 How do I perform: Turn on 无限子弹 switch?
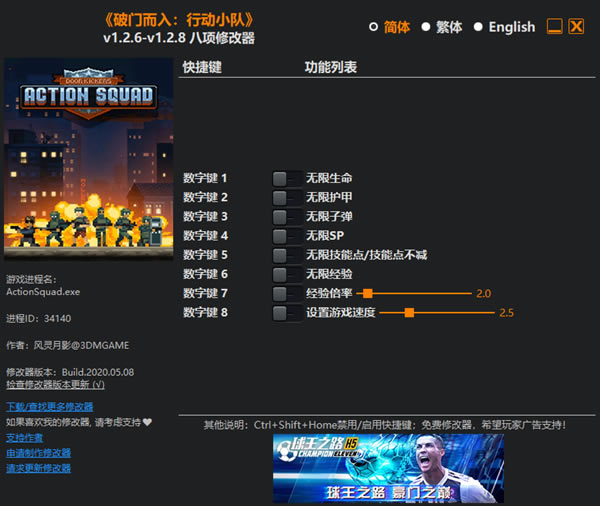[x=287, y=217]
